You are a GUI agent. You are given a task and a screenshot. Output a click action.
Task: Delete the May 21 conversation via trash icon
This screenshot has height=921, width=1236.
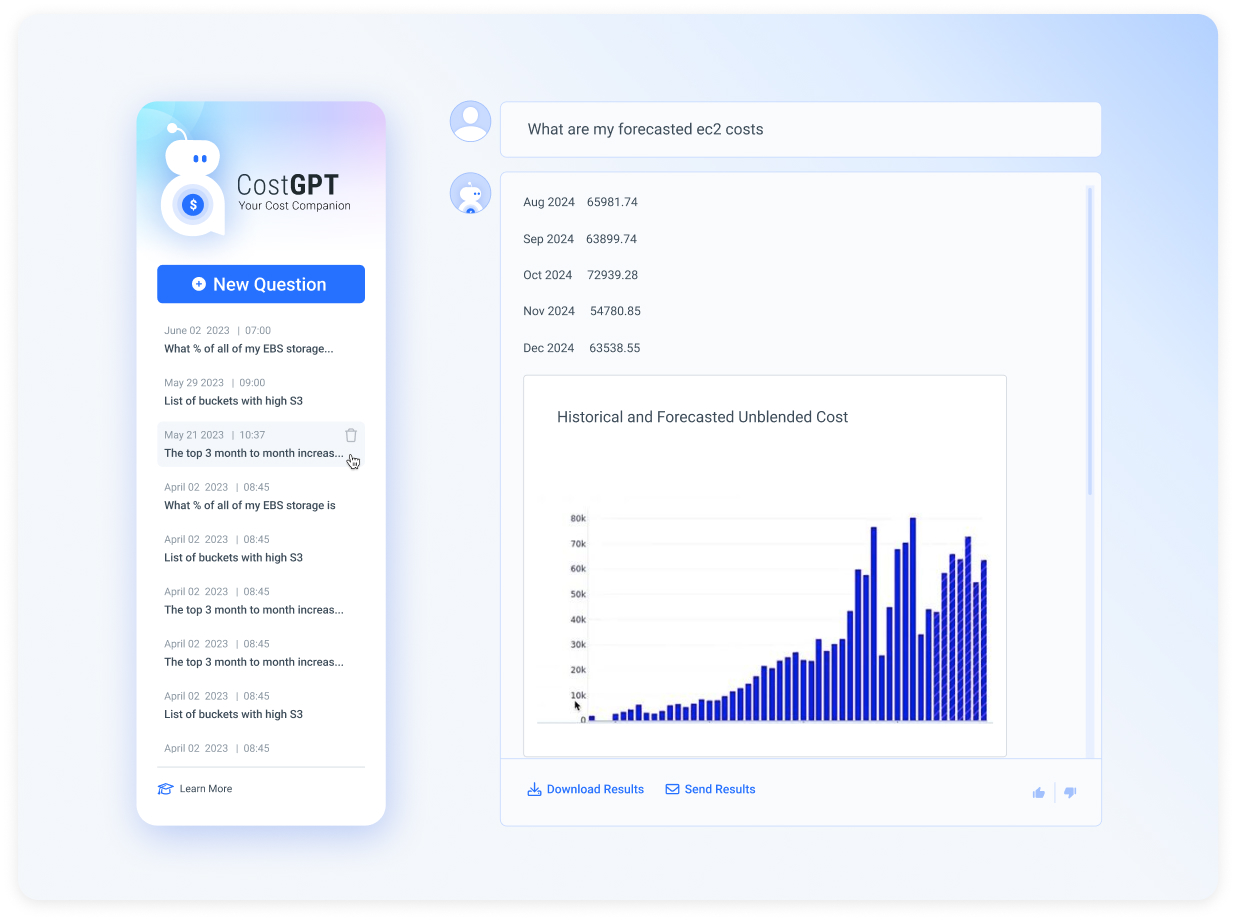(x=350, y=435)
